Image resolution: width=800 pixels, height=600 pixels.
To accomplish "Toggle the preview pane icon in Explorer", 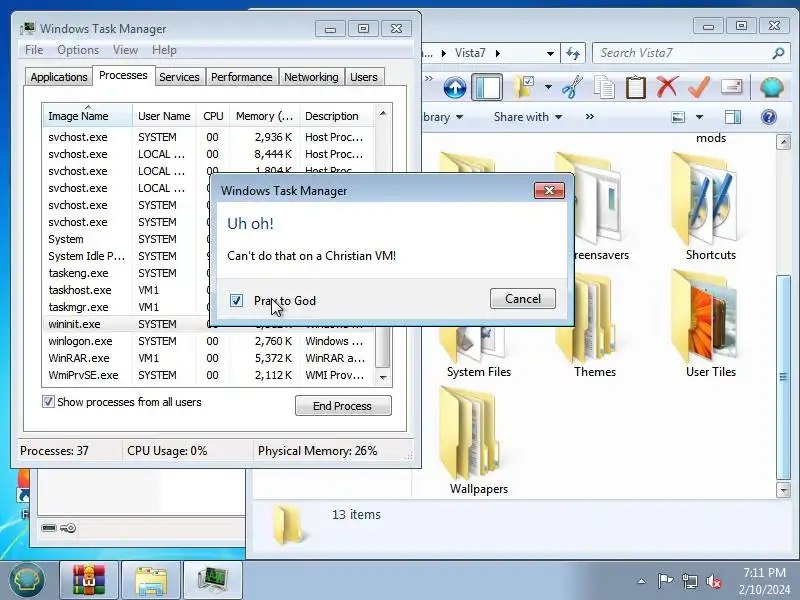I will 733,117.
